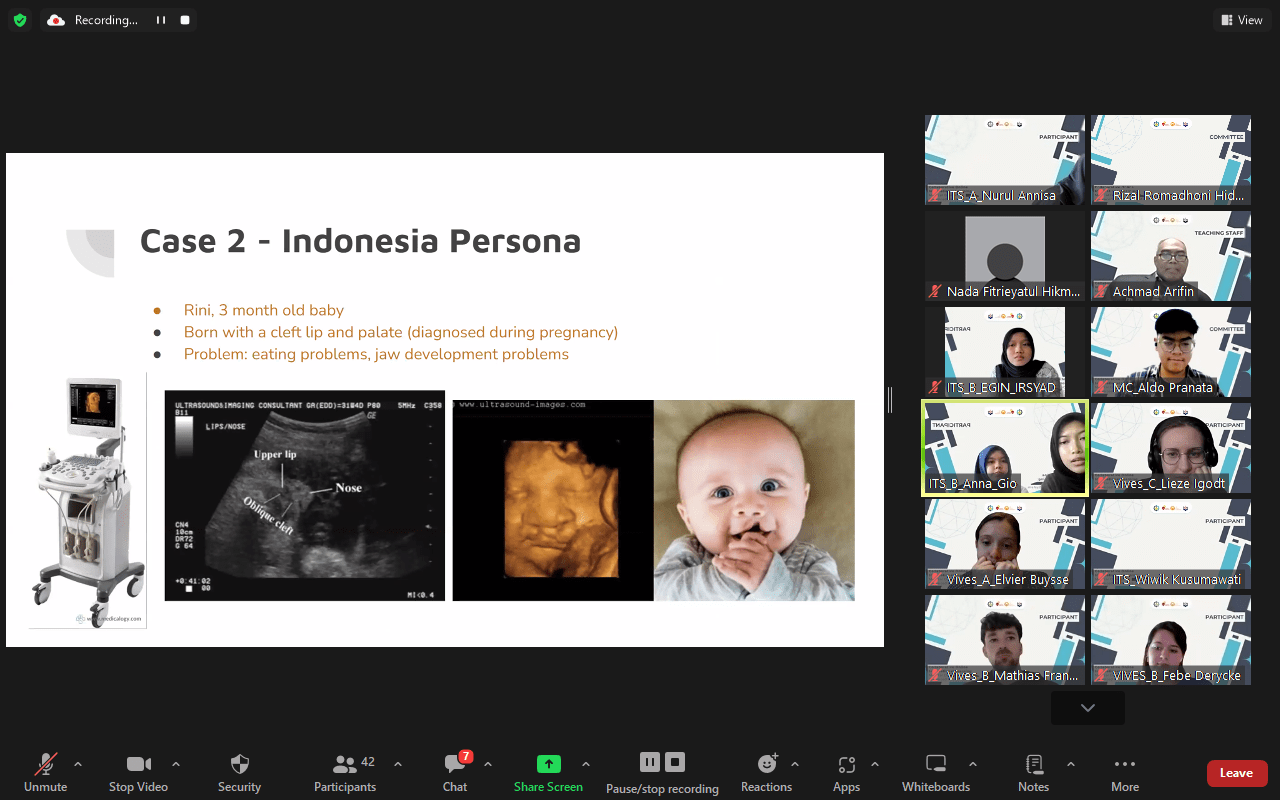Click the green encryption shield icon
Image resolution: width=1280 pixels, height=800 pixels.
pyautogui.click(x=20, y=20)
